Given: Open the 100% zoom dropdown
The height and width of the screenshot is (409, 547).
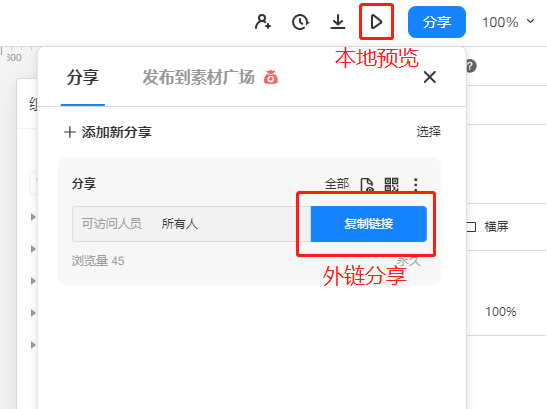Looking at the screenshot, I should 508,22.
